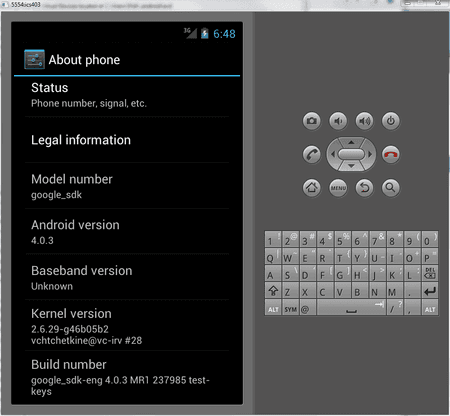Click the DEL key on keyboard

(x=430, y=273)
